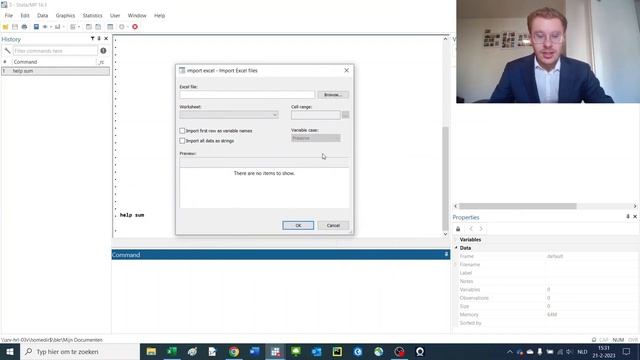Open File Explorer from the taskbar
The width and height of the screenshot is (640, 360).
point(151,351)
